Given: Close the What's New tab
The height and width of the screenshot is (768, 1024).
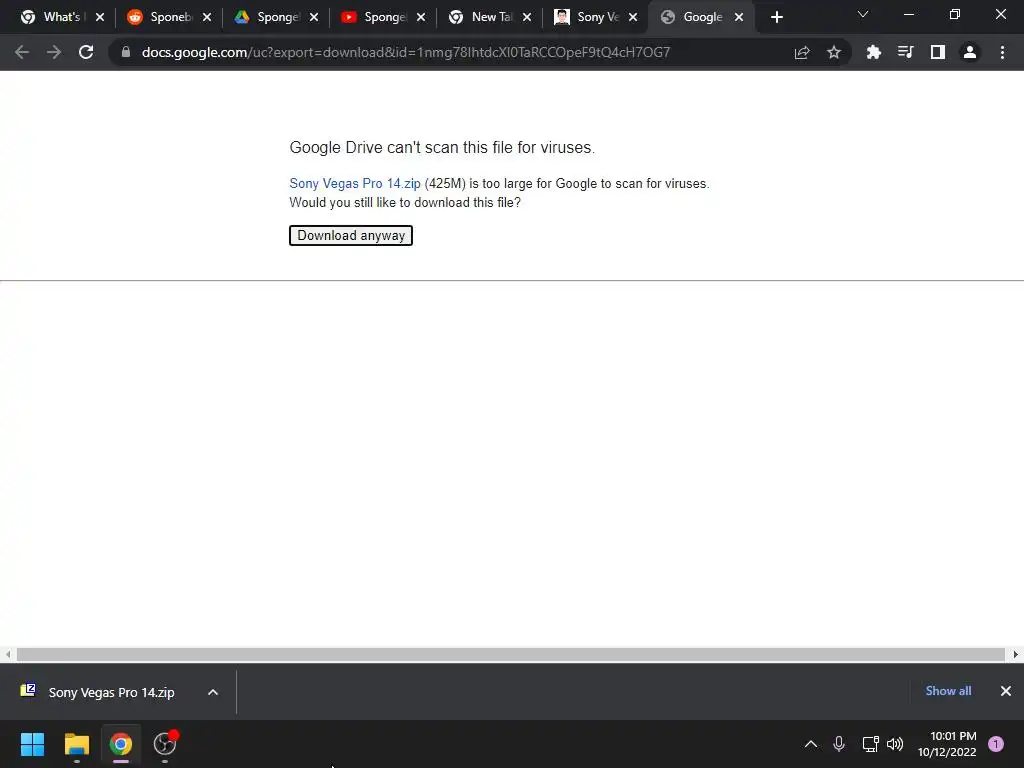Looking at the screenshot, I should (x=100, y=17).
